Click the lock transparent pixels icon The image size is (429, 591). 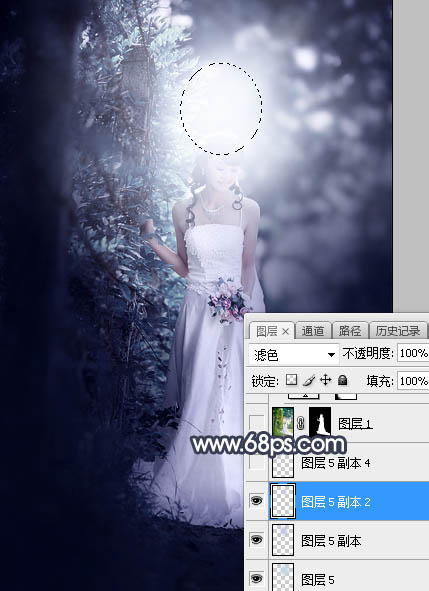(291, 380)
